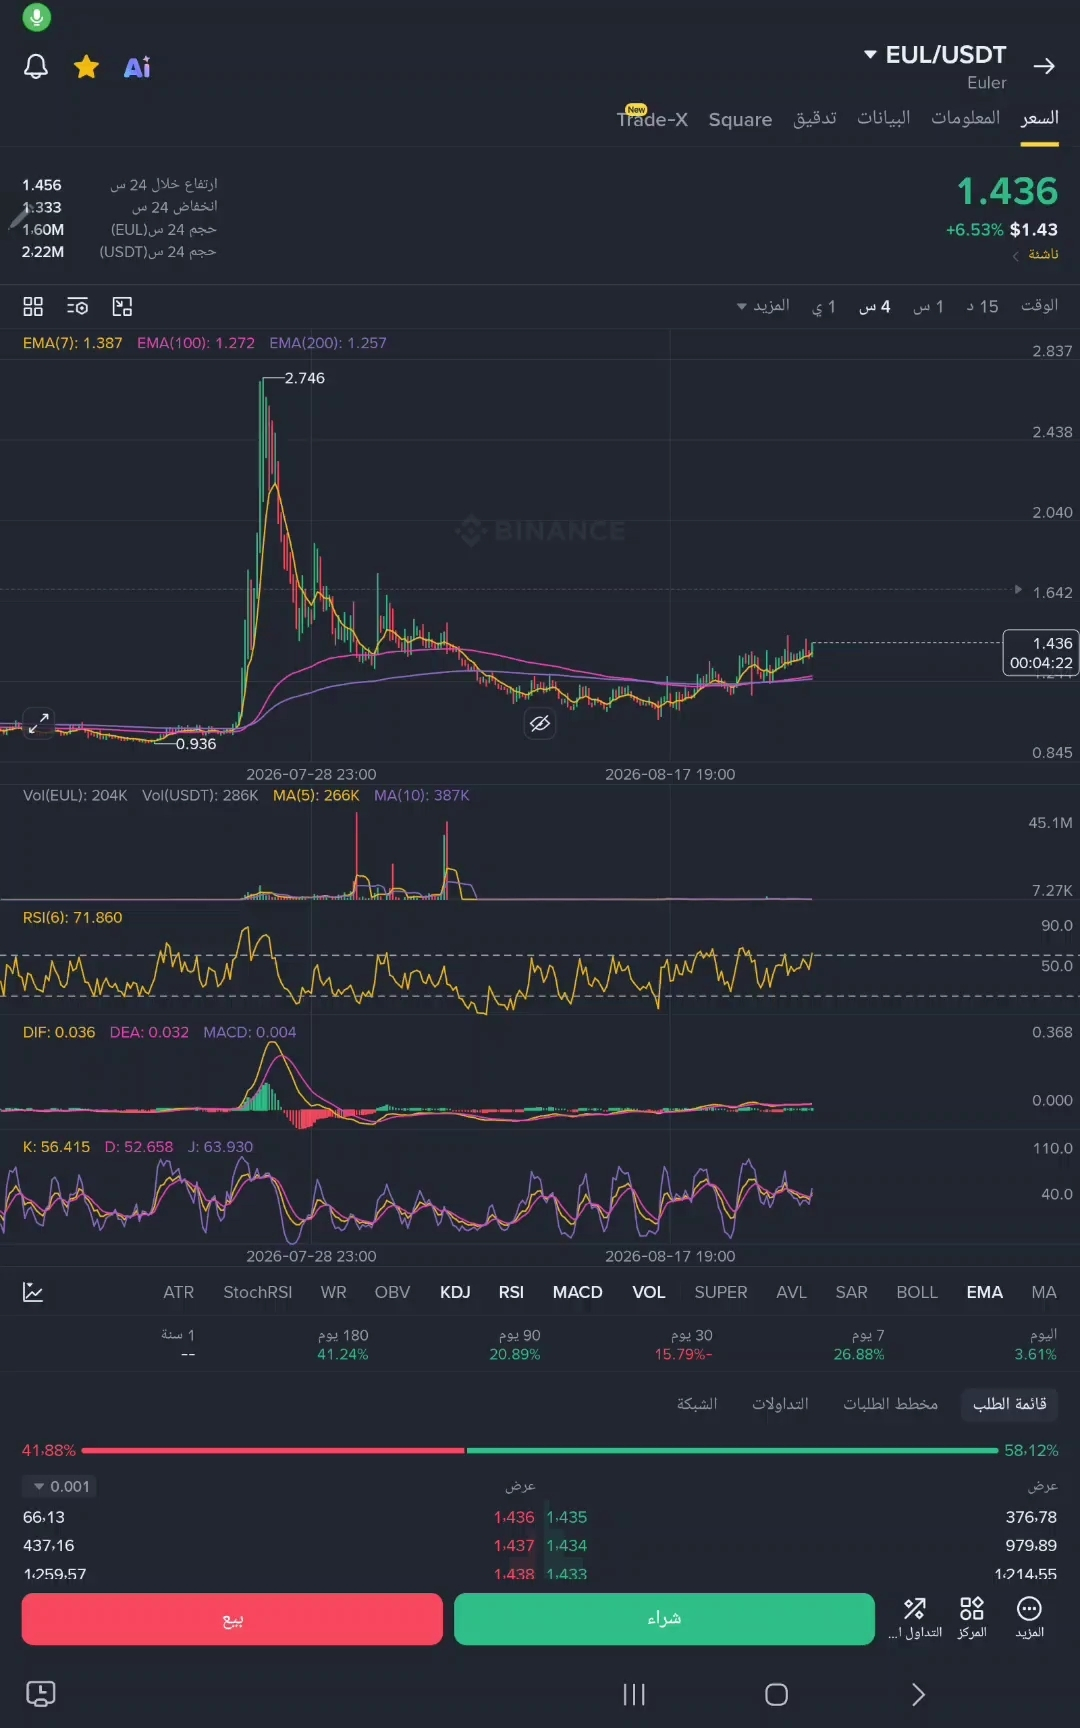Tap the back arrow next to EUL/USDT
This screenshot has width=1080, height=1728.
[1044, 66]
